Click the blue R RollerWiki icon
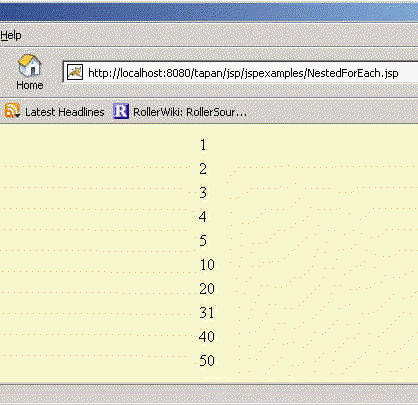Screen dimensions: 418x405 (x=121, y=111)
